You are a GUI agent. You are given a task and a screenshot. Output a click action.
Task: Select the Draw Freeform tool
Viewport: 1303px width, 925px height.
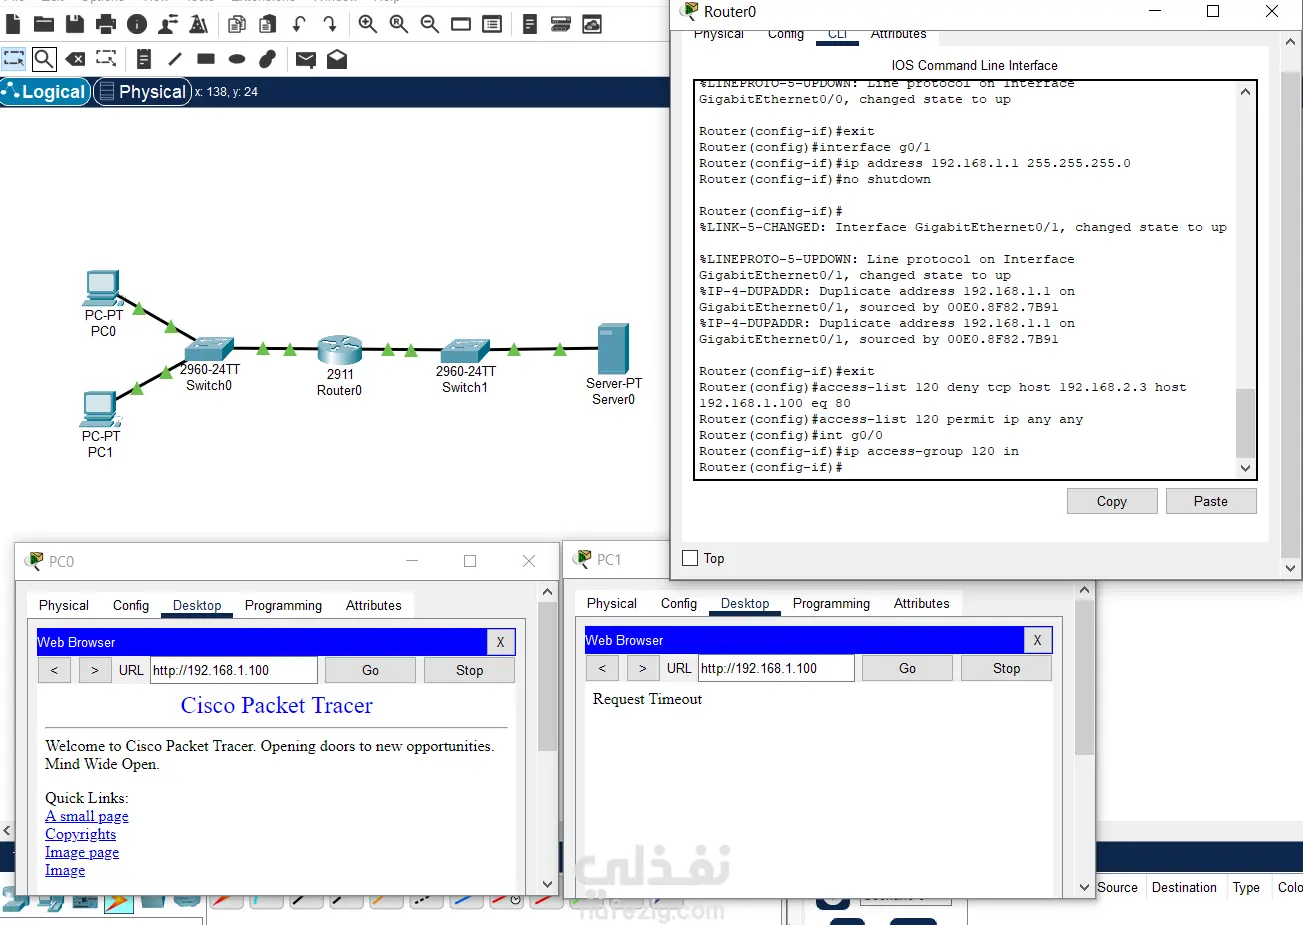[x=267, y=59]
